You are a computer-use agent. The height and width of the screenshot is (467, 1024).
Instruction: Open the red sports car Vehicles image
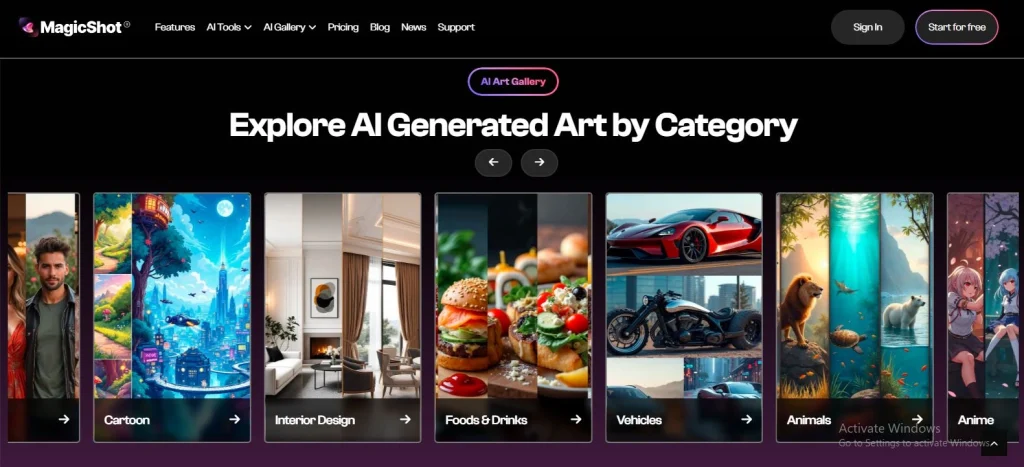(x=684, y=233)
